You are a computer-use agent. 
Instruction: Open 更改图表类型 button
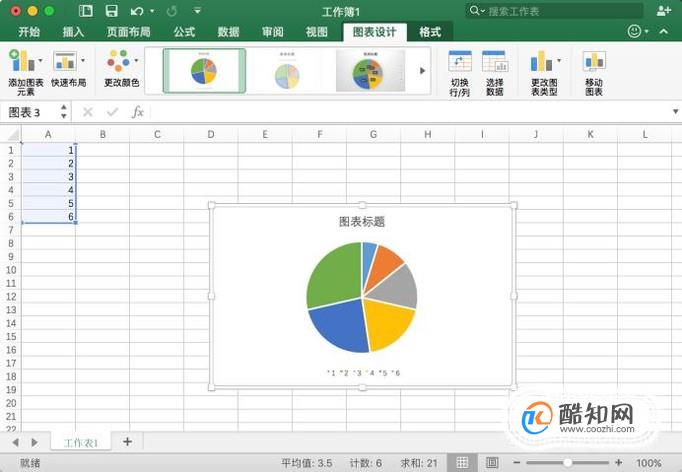point(544,73)
